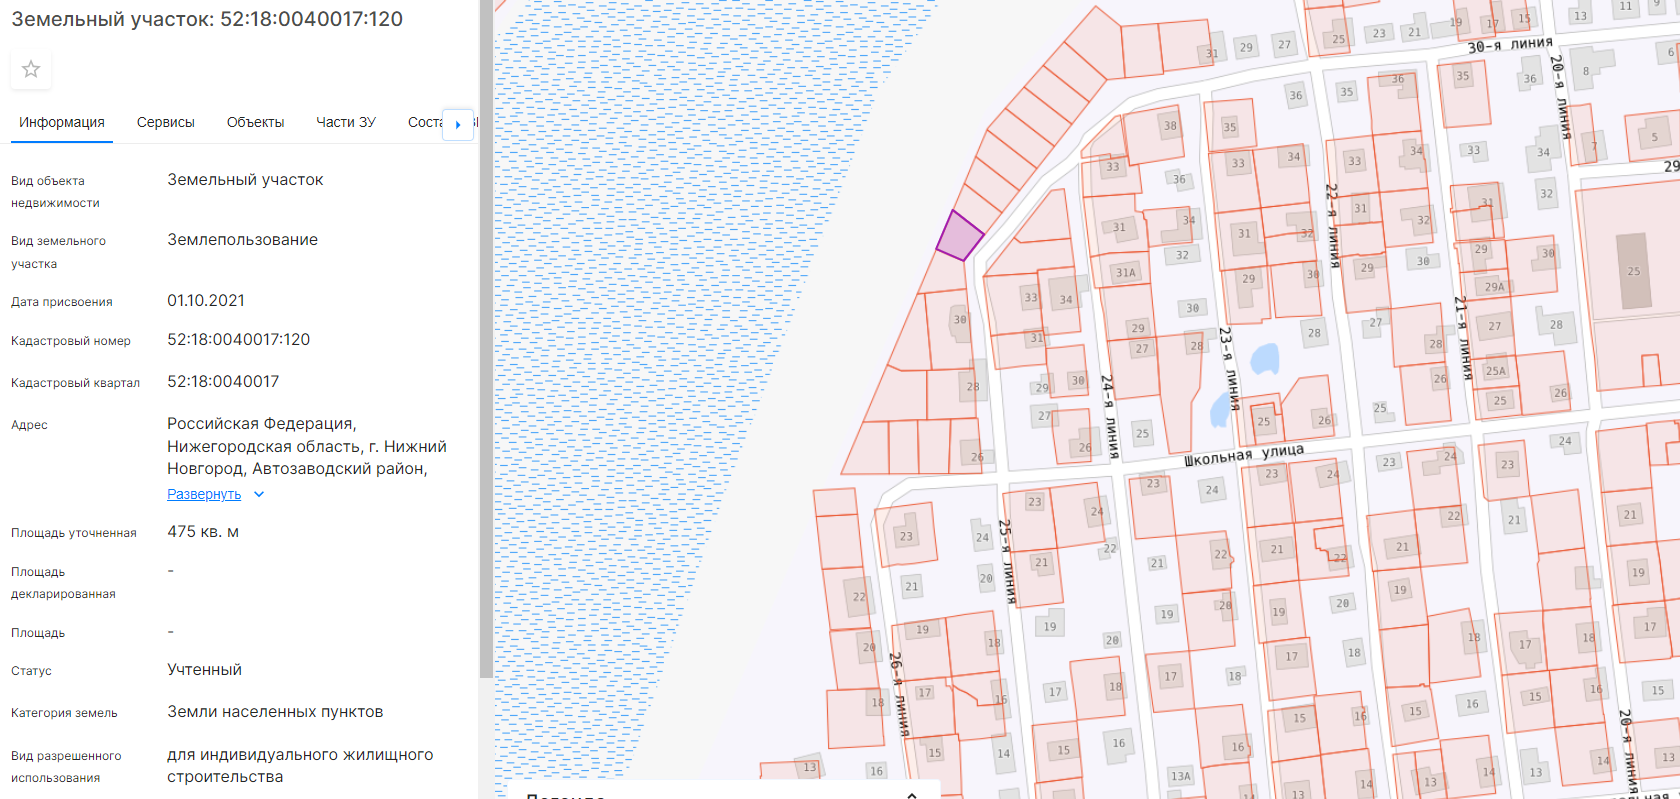Expand the legend panel with chevron
The image size is (1680, 799).
[912, 795]
